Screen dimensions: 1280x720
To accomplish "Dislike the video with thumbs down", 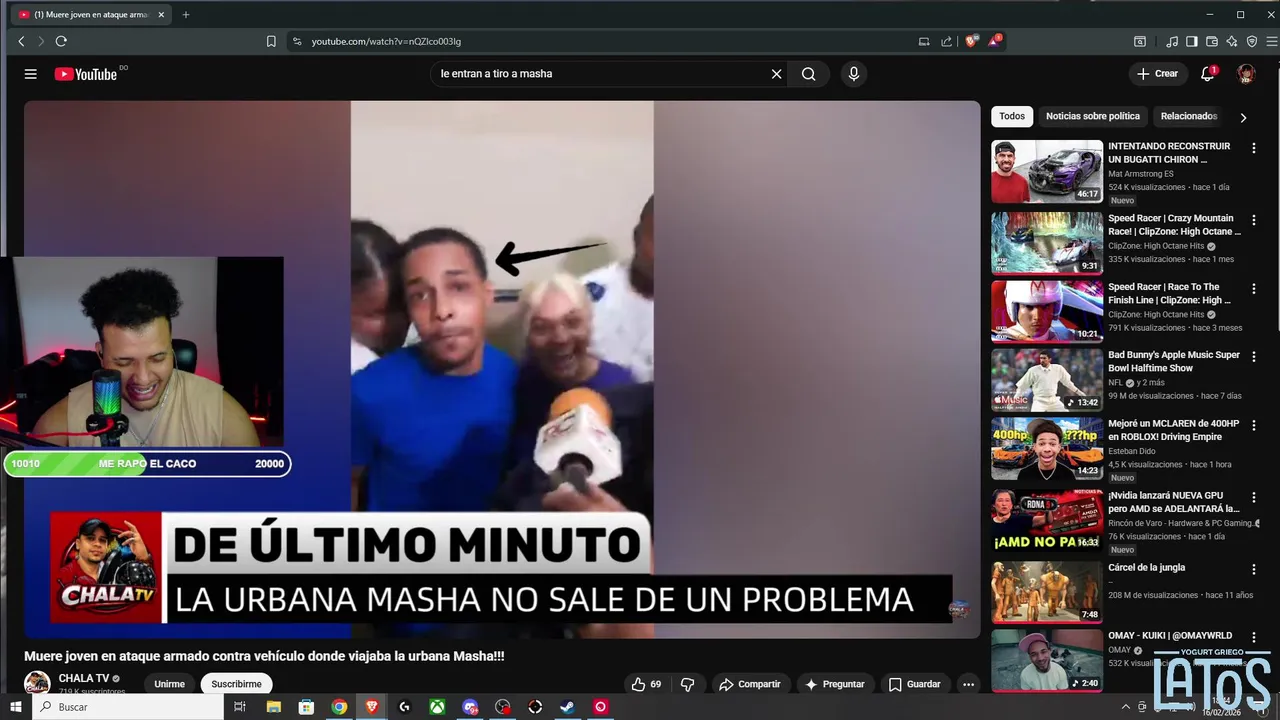I will (x=687, y=684).
